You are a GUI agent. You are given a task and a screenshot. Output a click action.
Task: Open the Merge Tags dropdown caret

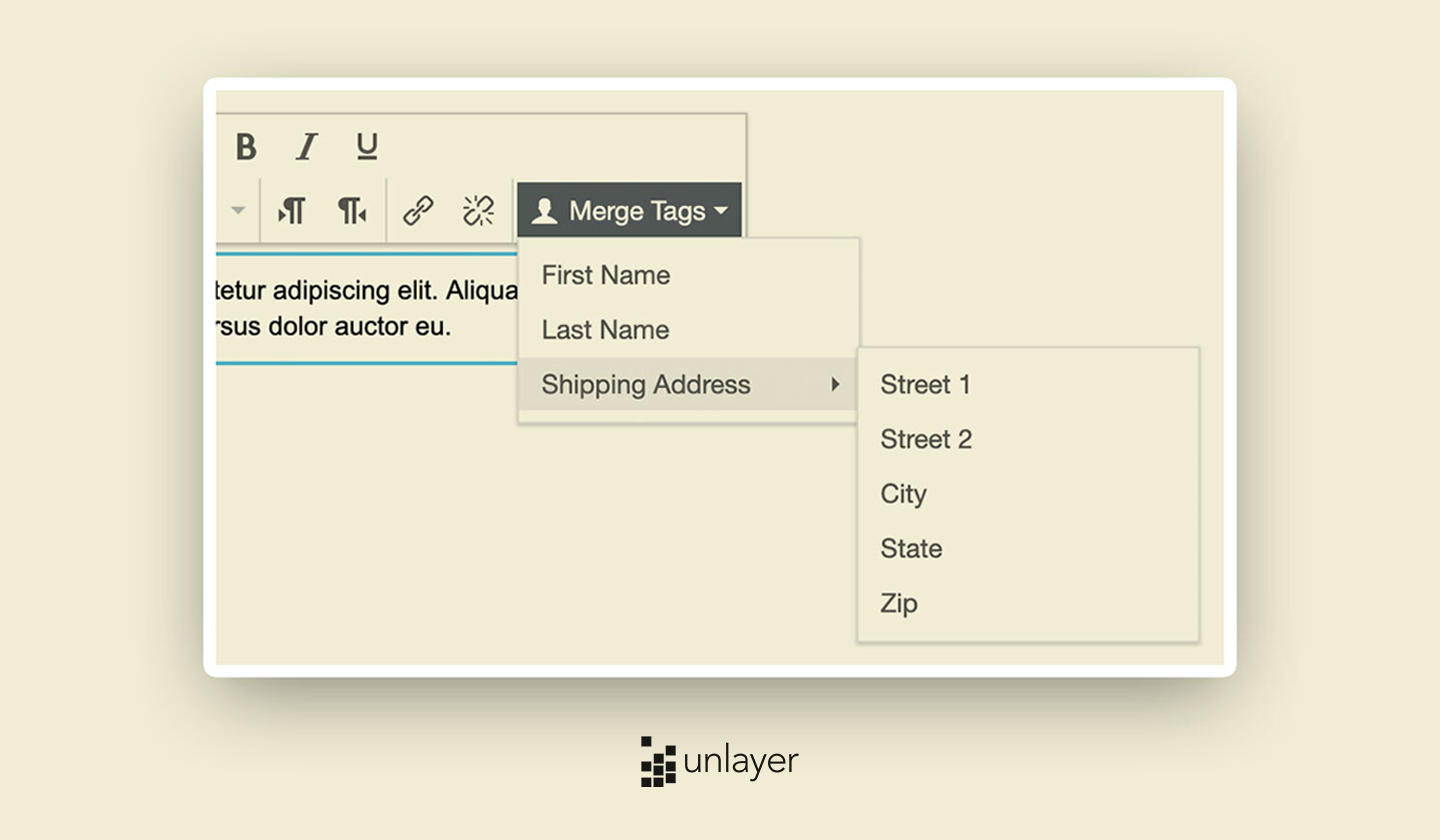[722, 212]
